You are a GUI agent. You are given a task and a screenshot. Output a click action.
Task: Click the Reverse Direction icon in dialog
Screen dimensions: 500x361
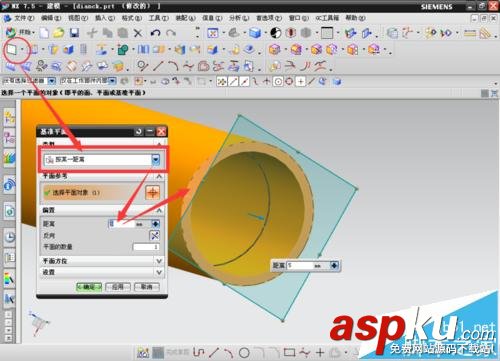pos(154,235)
